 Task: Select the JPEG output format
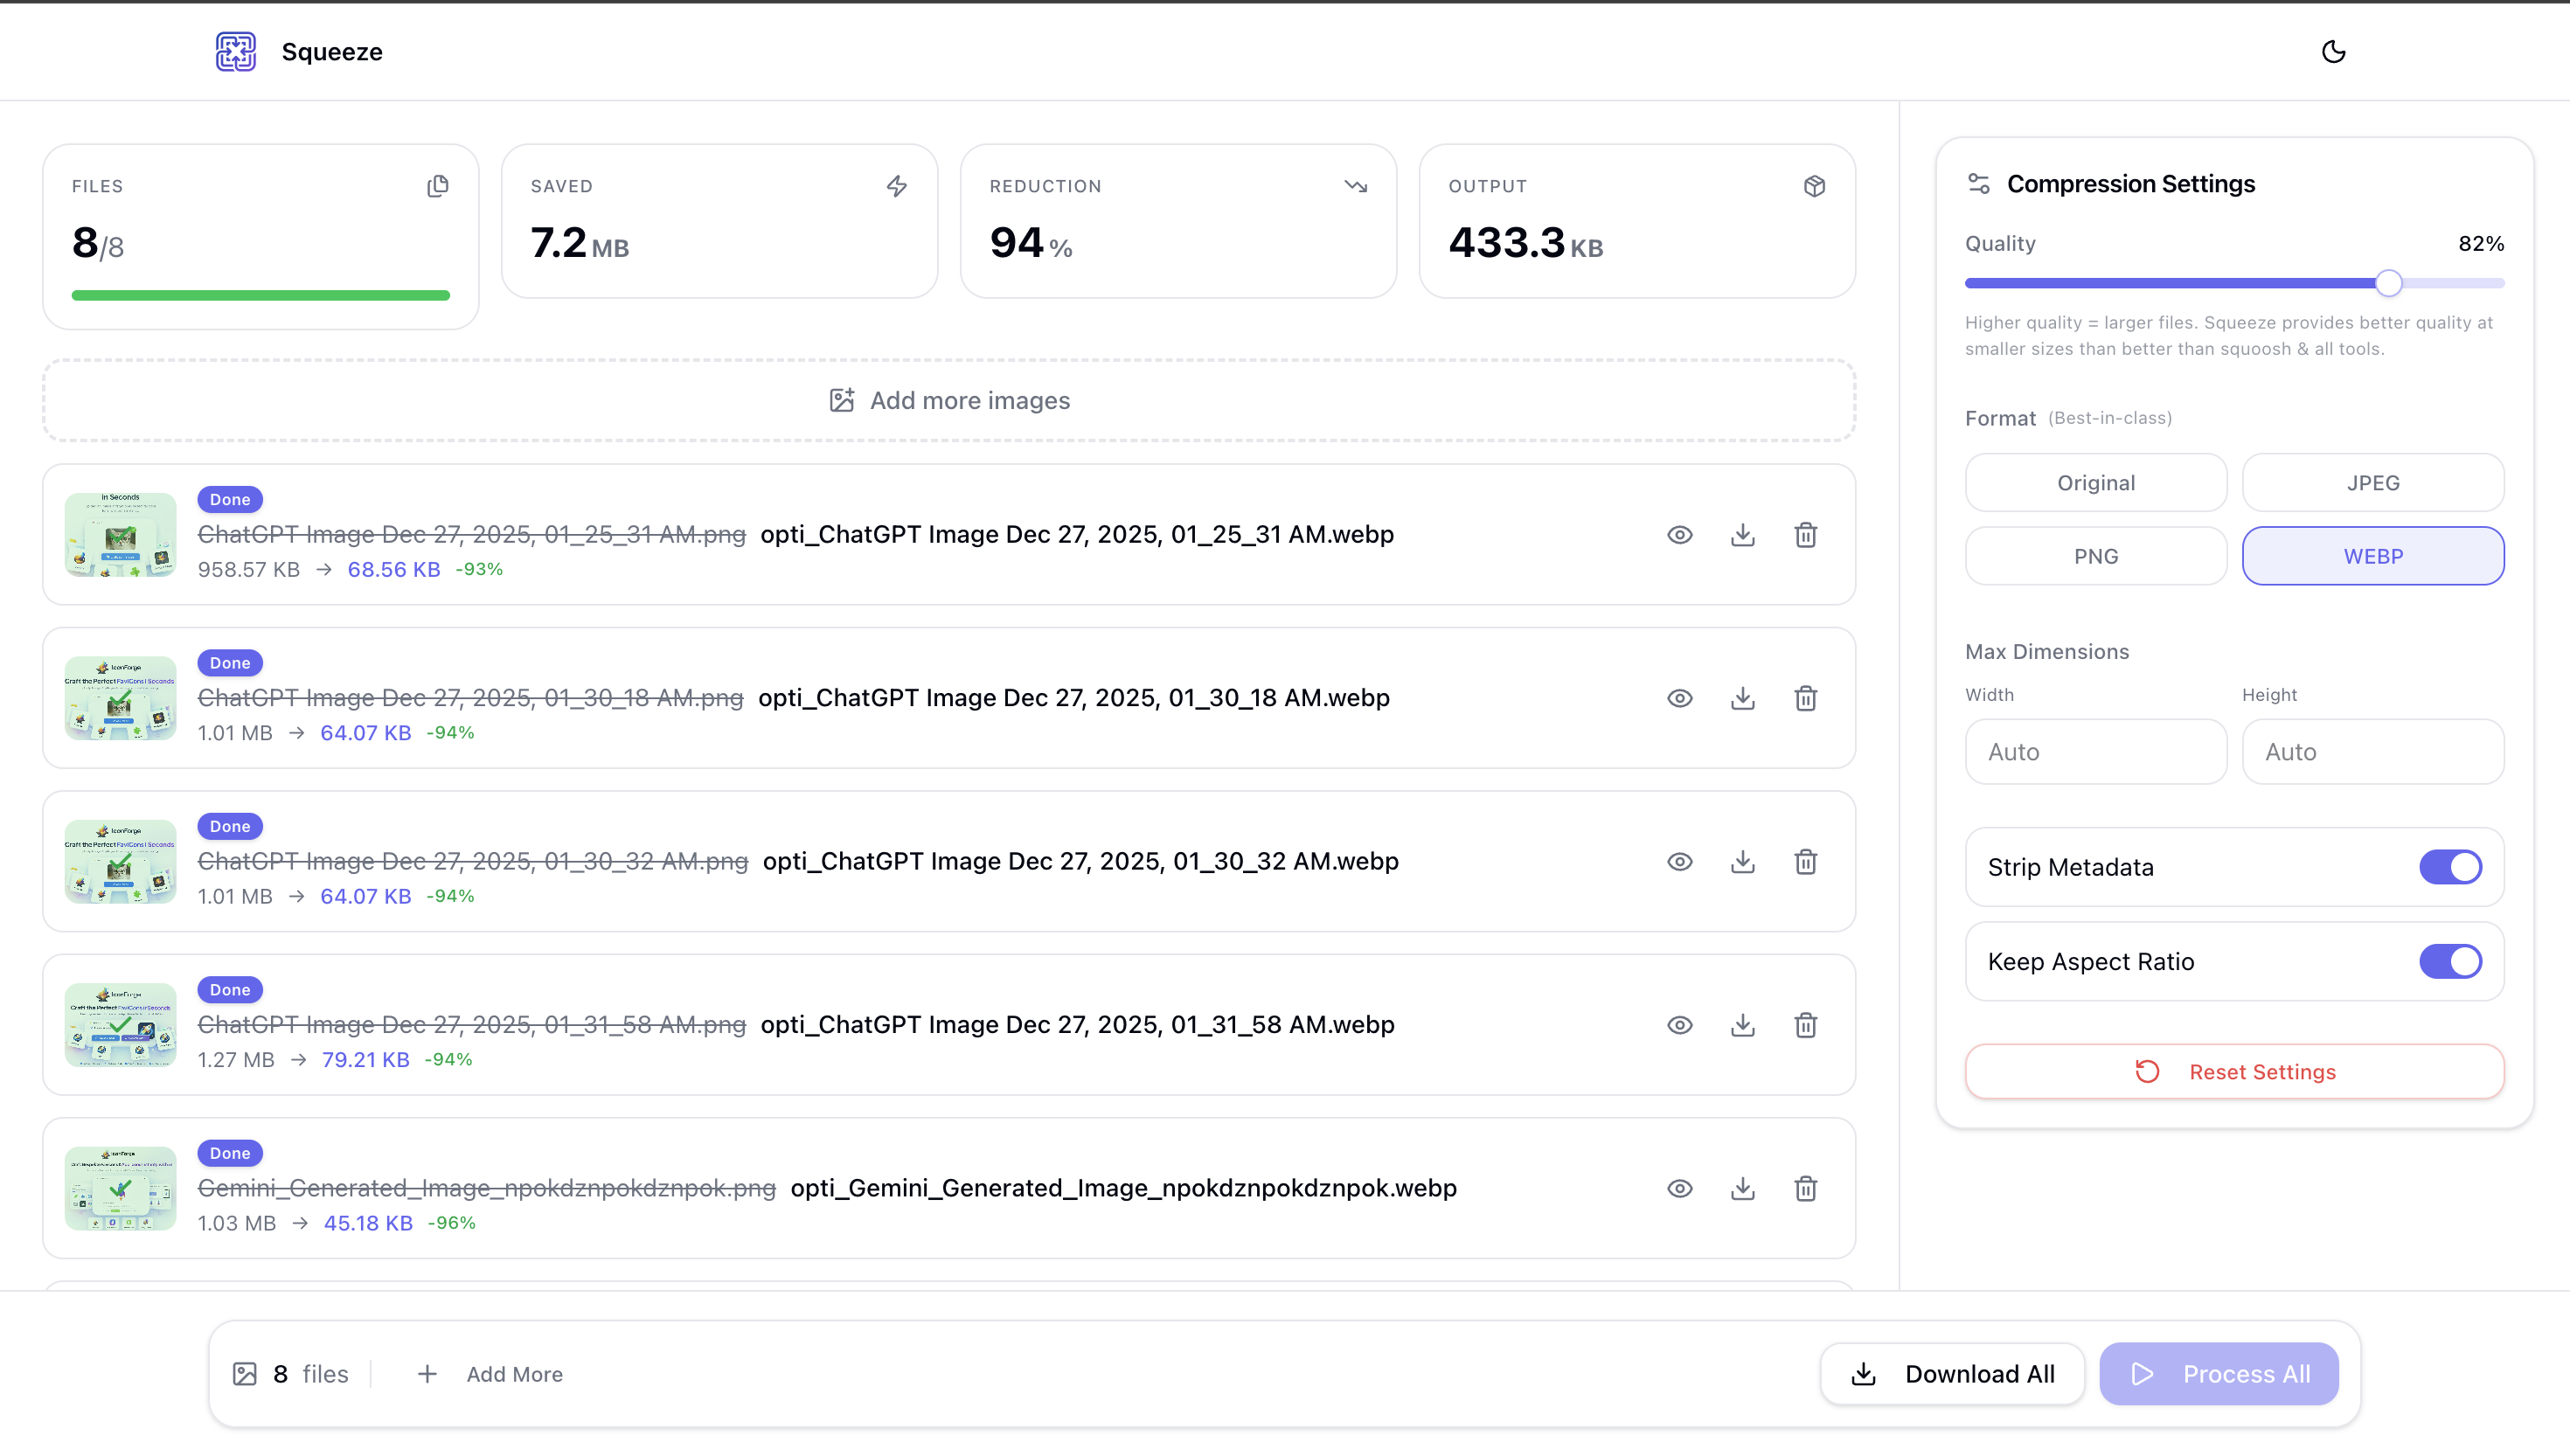tap(2372, 482)
